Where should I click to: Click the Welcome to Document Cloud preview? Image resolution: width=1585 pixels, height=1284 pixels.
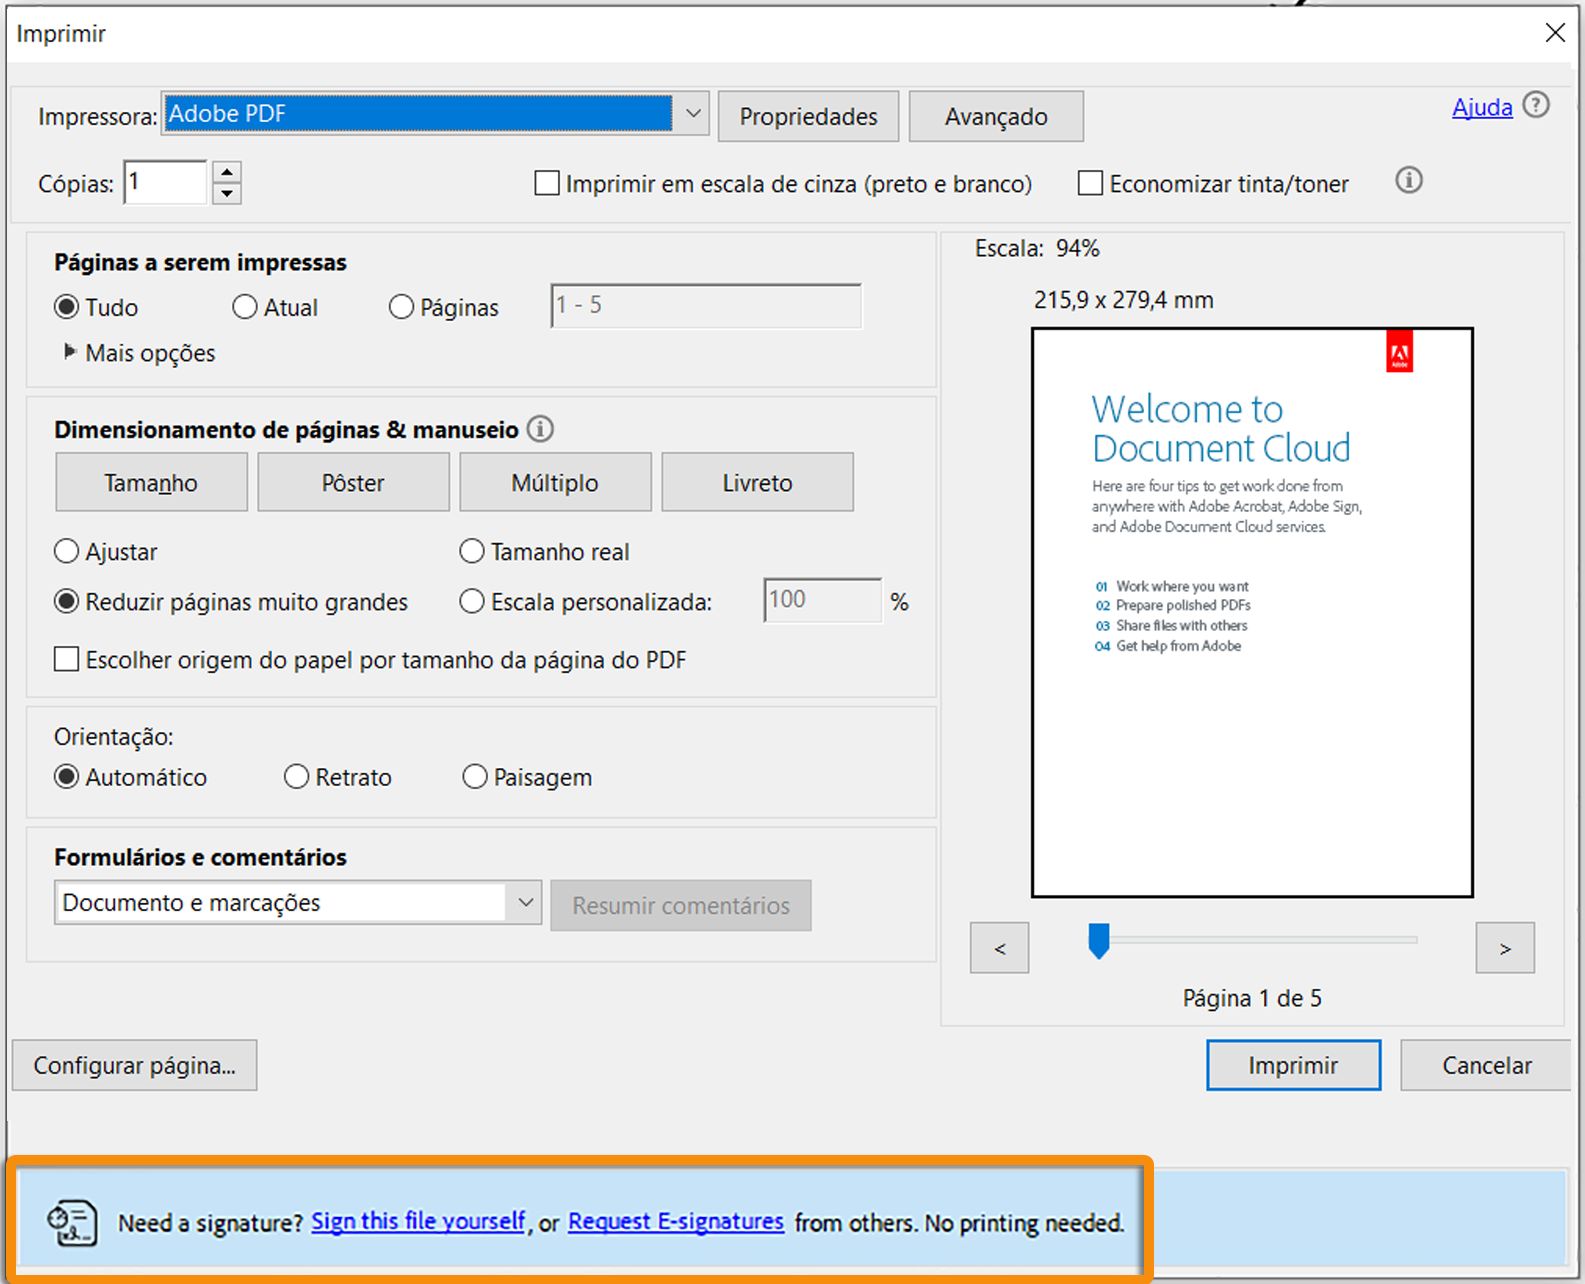(x=1252, y=612)
